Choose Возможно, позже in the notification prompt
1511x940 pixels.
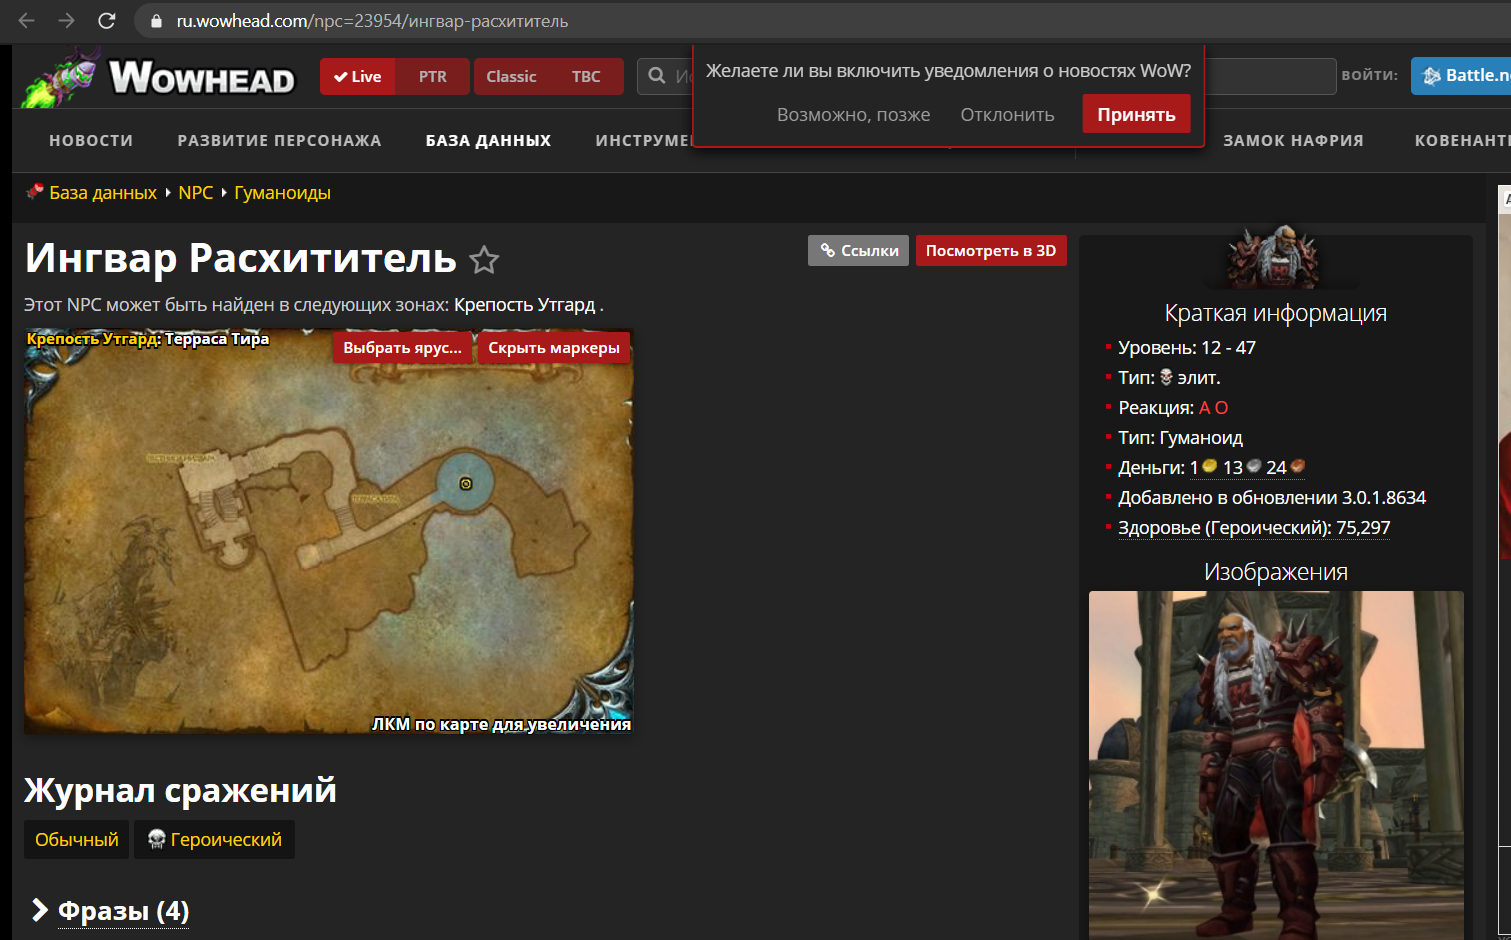(854, 115)
